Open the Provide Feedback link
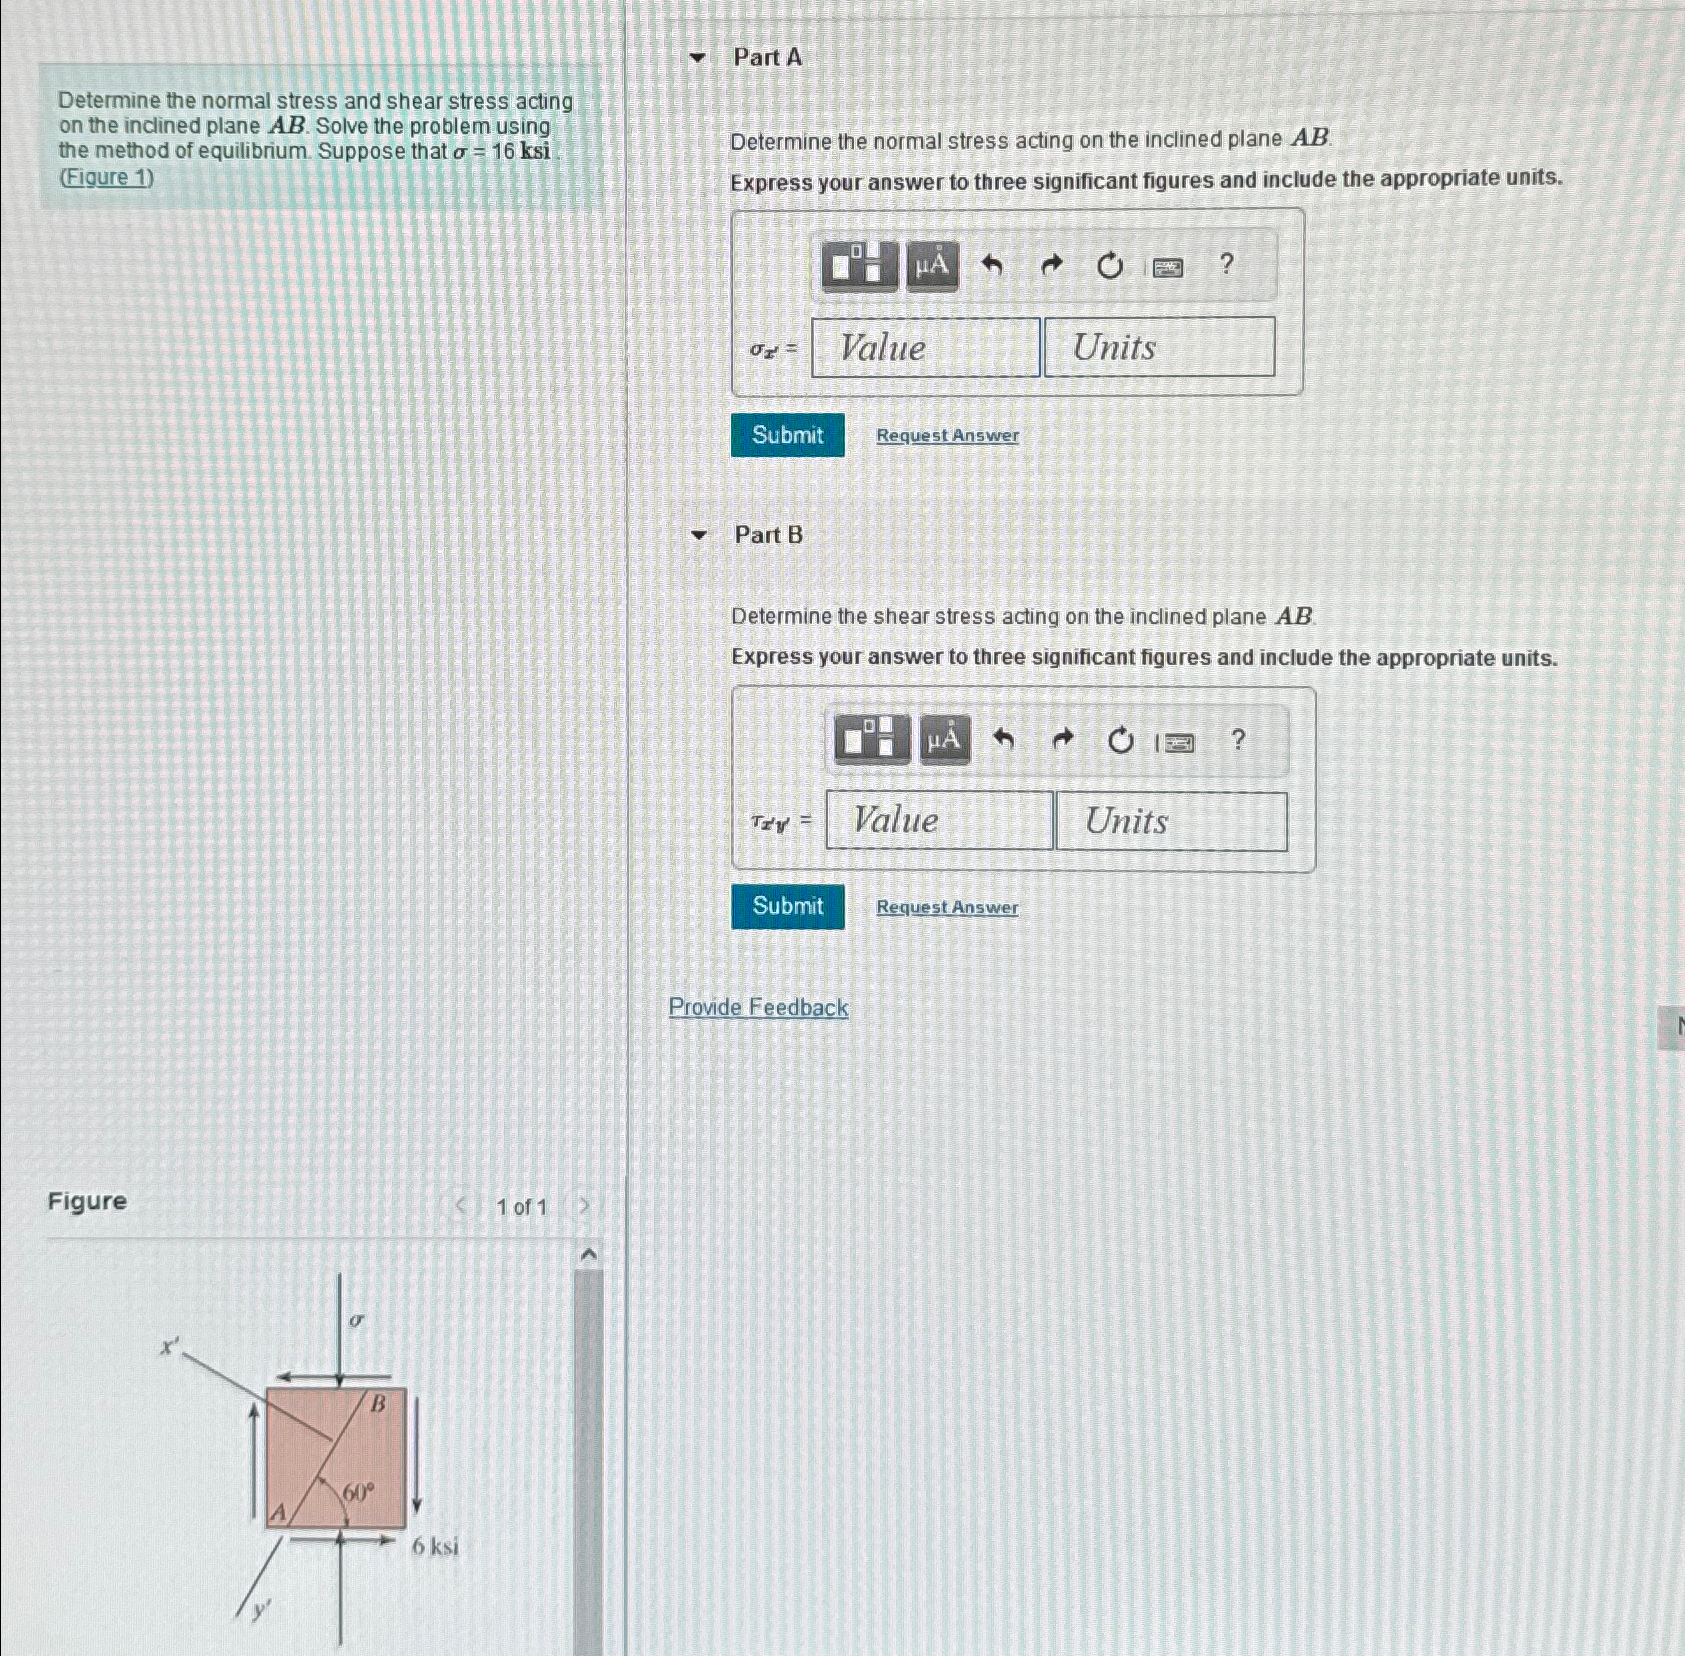 pyautogui.click(x=757, y=1007)
